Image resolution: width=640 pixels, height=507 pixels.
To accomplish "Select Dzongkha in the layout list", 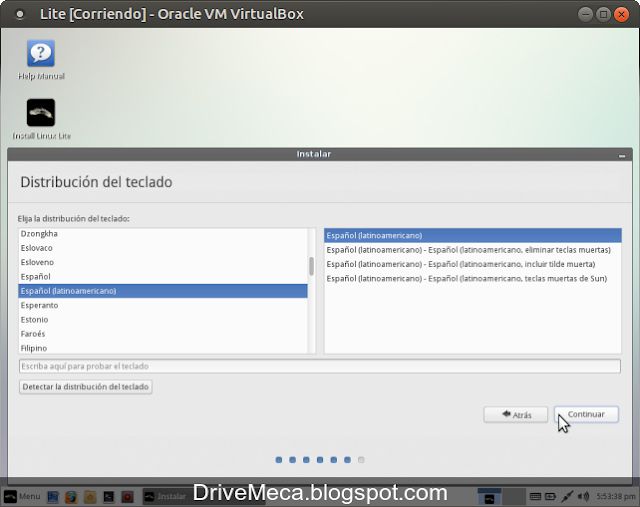I will point(163,233).
